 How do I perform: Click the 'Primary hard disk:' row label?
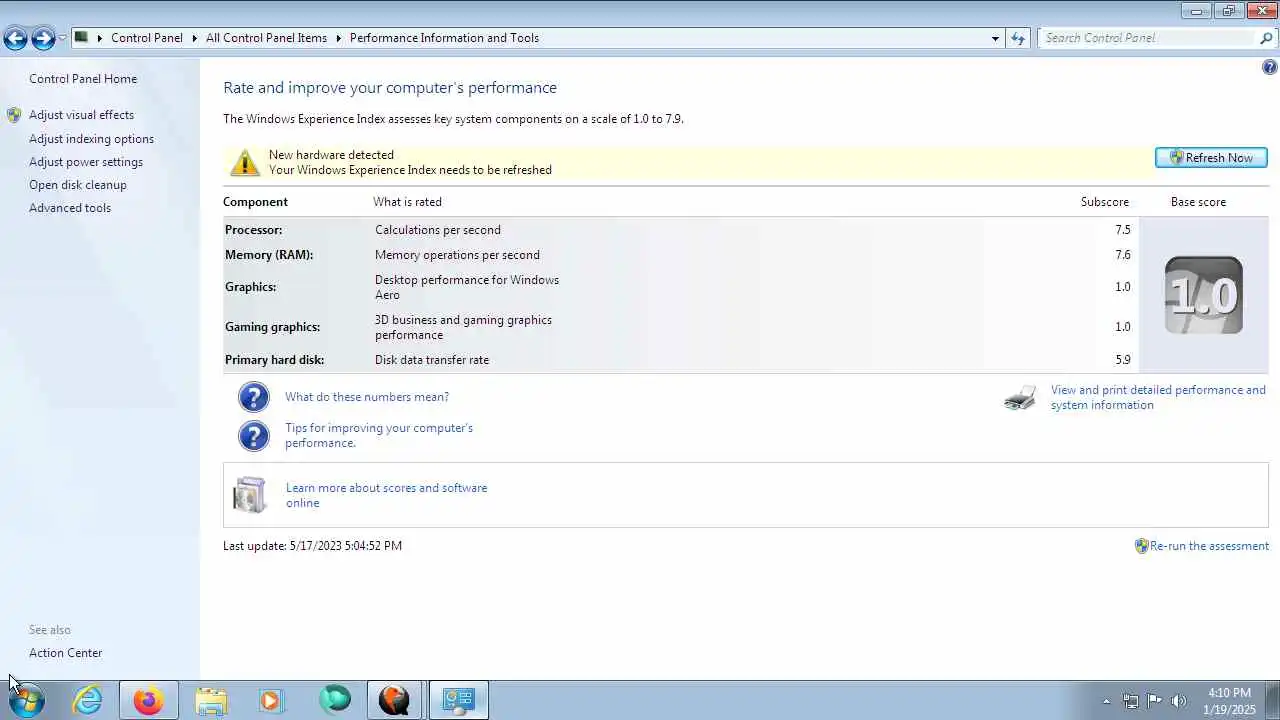tap(274, 360)
